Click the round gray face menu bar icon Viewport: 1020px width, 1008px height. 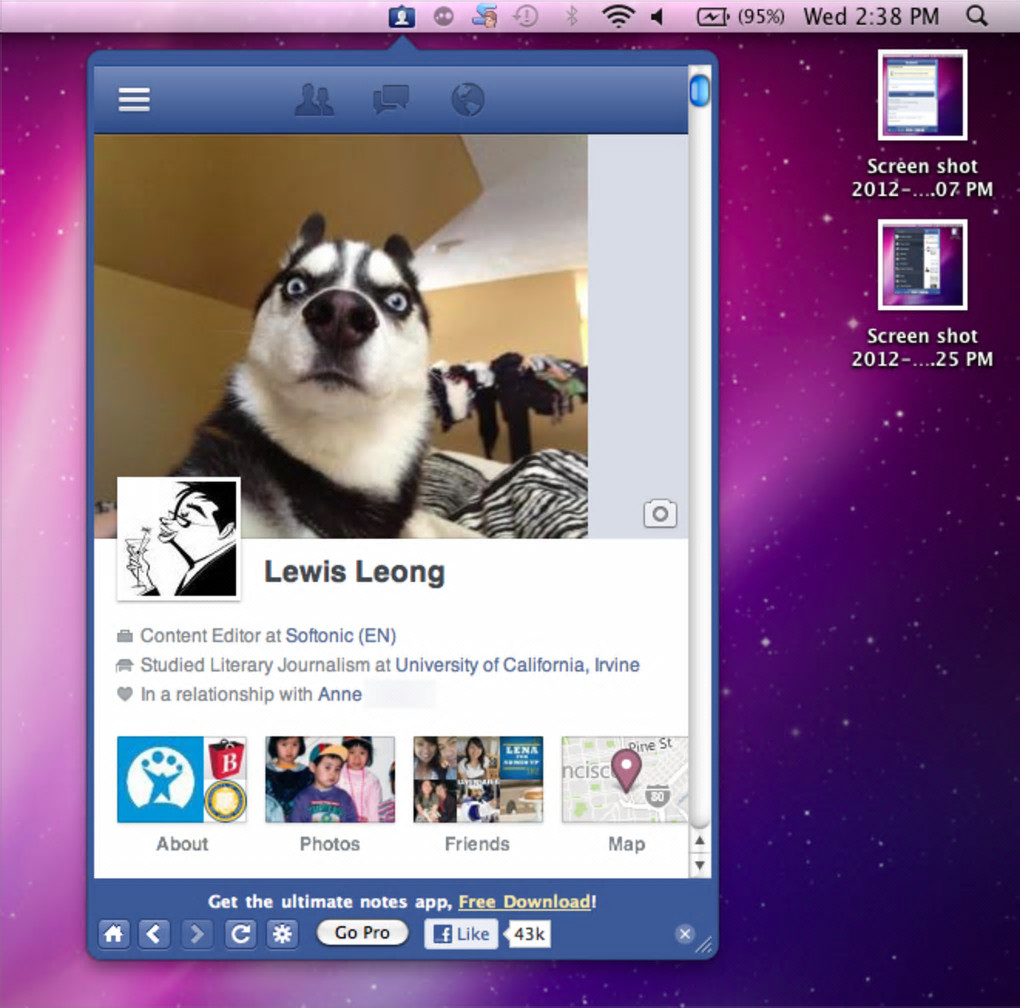pyautogui.click(x=444, y=16)
